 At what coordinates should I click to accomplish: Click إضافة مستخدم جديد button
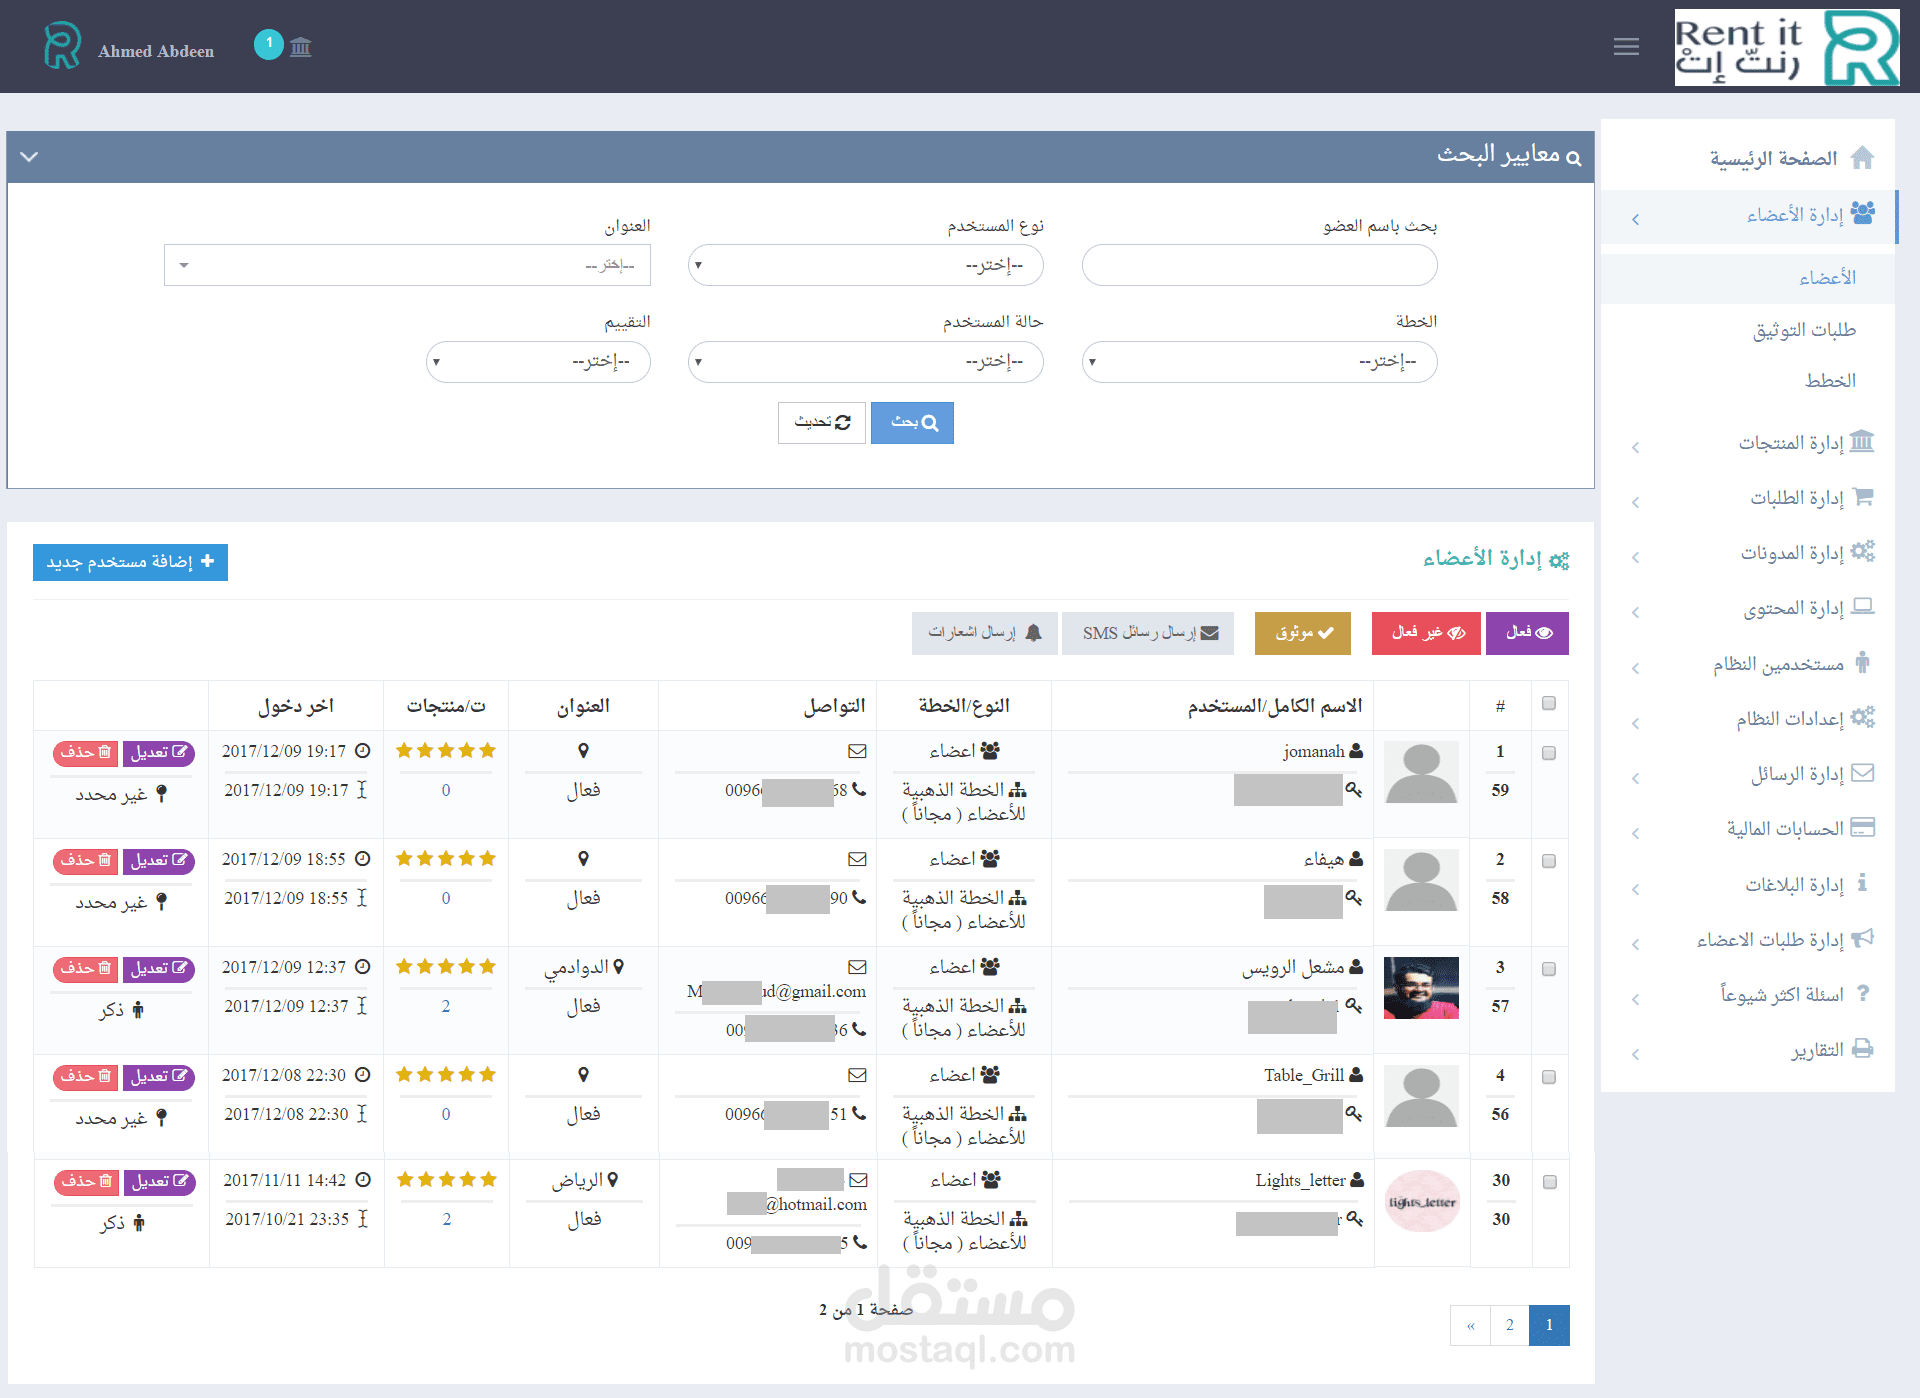[130, 562]
